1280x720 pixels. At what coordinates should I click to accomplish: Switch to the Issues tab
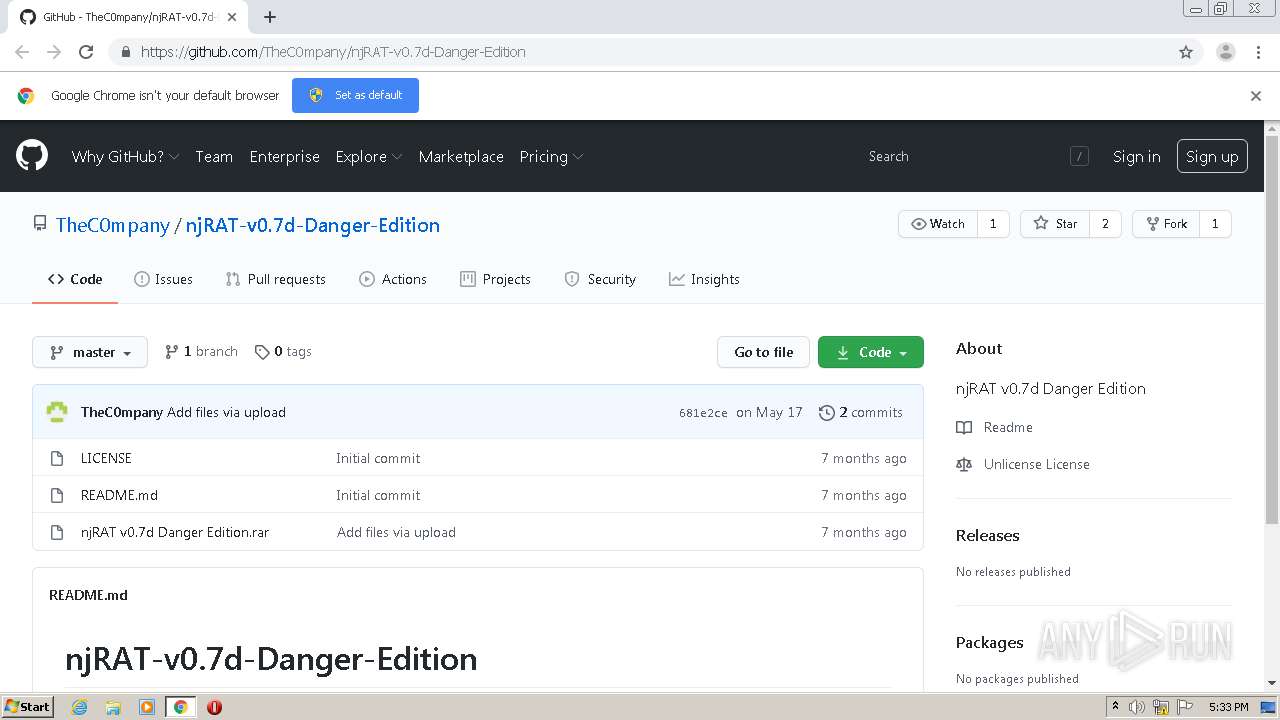tap(163, 279)
